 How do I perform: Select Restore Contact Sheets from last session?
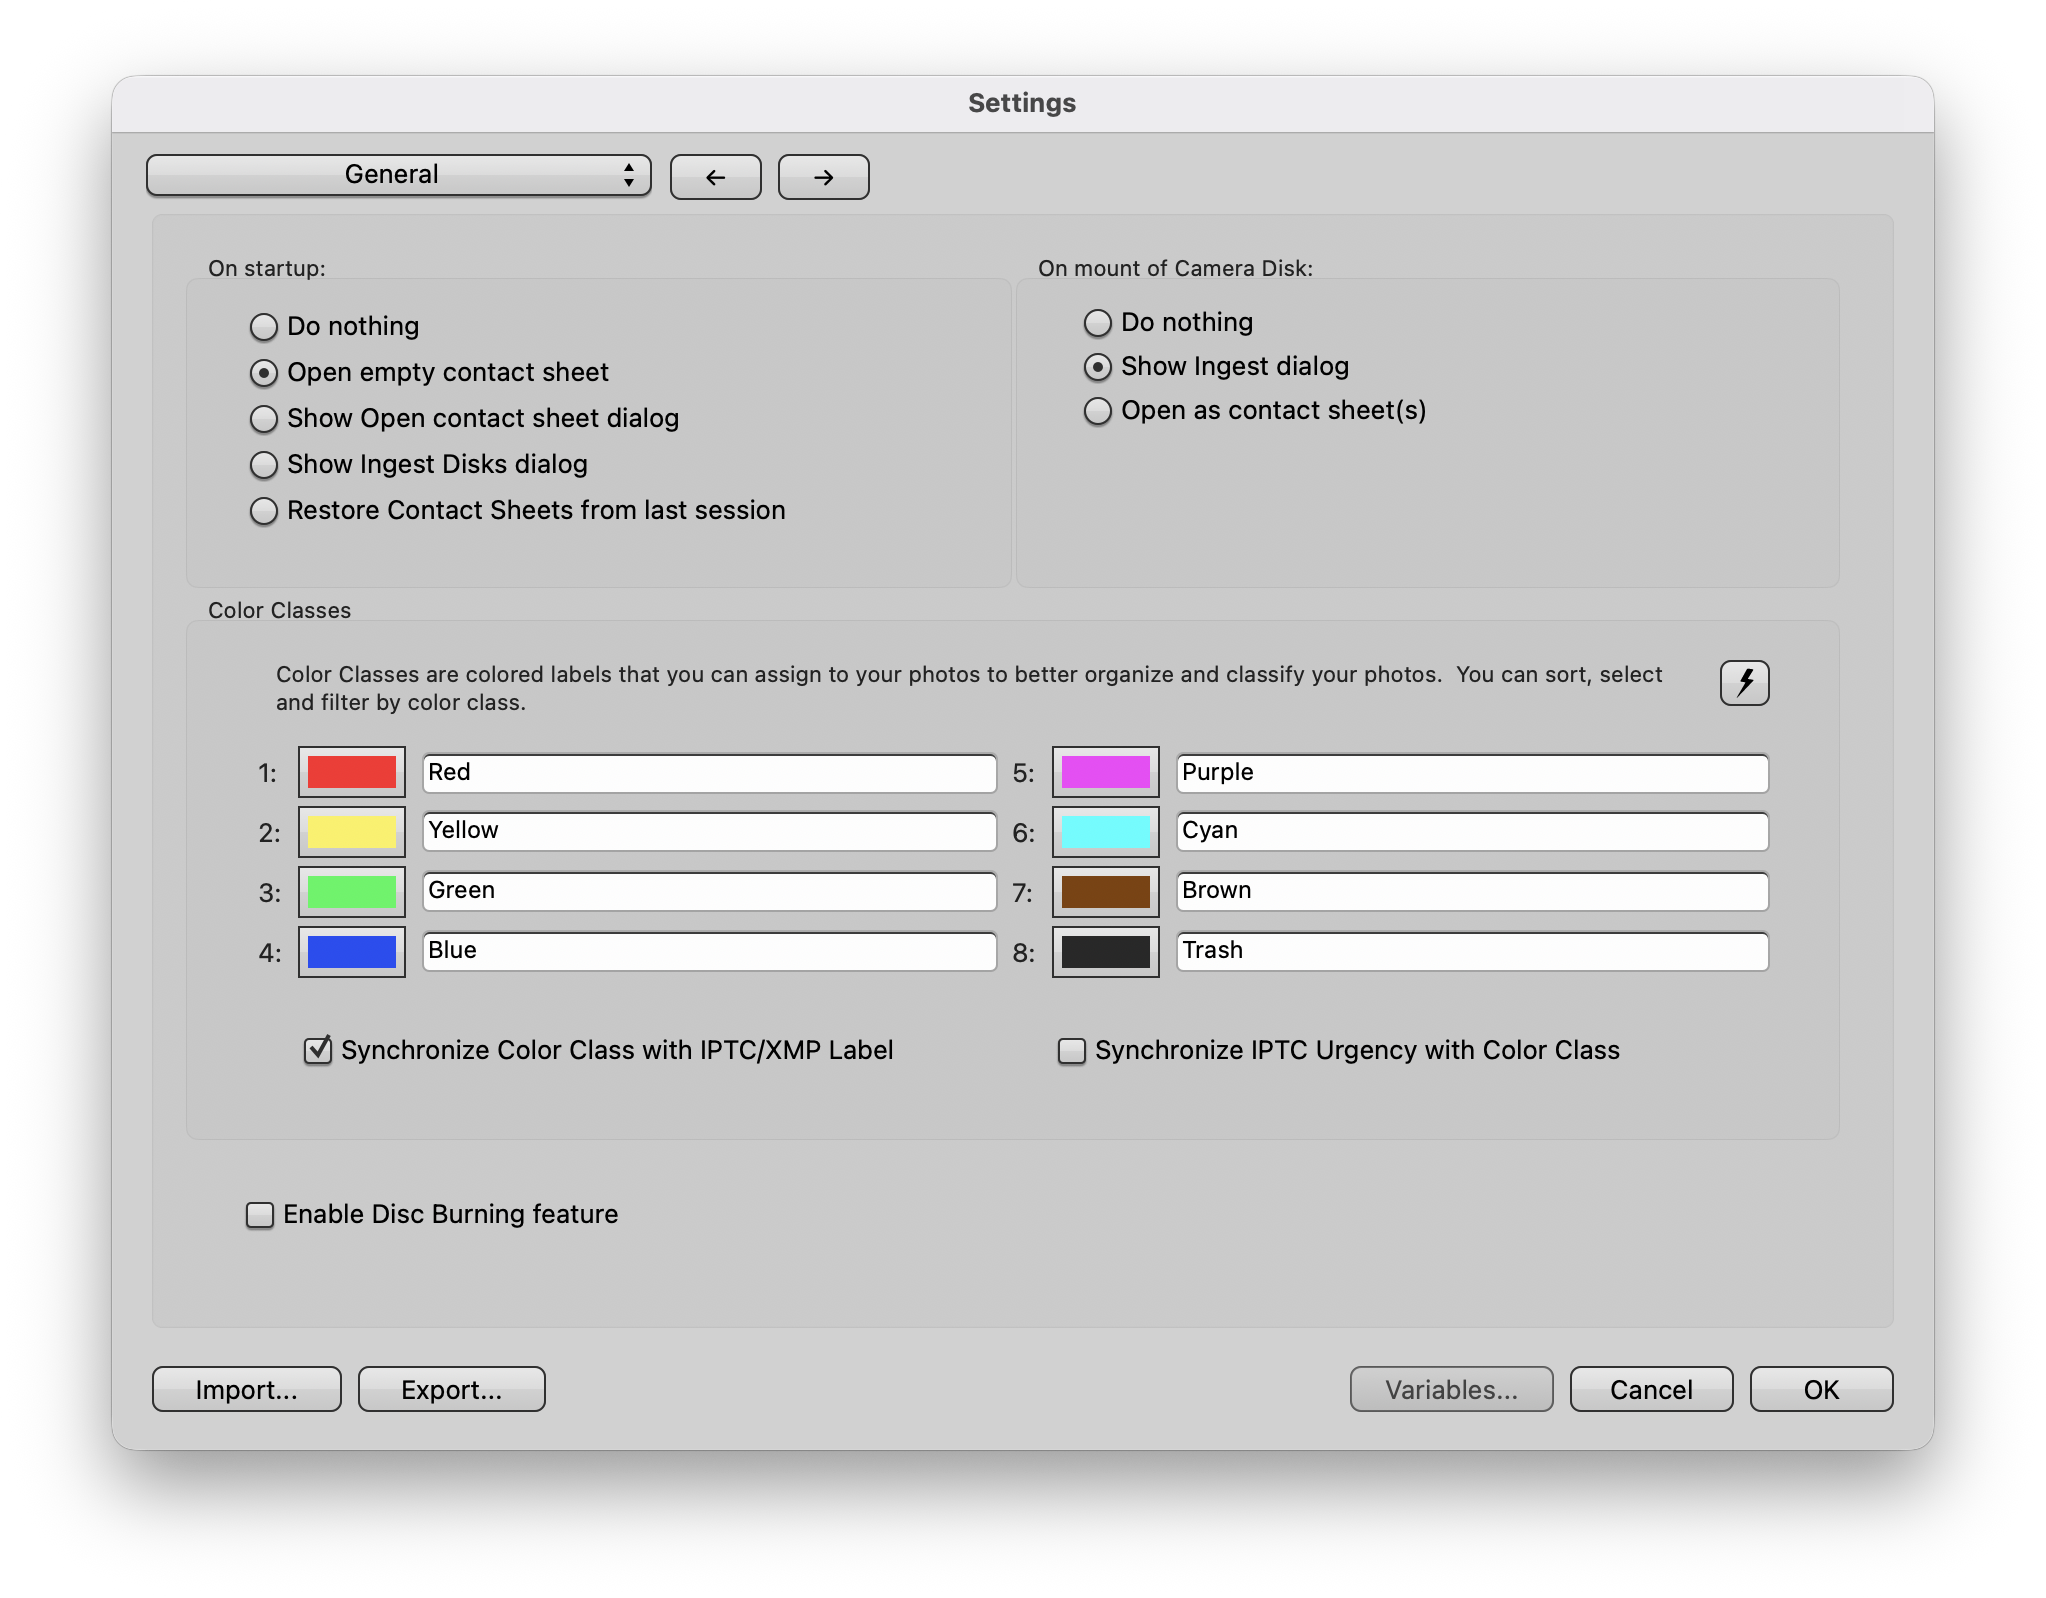coord(264,511)
